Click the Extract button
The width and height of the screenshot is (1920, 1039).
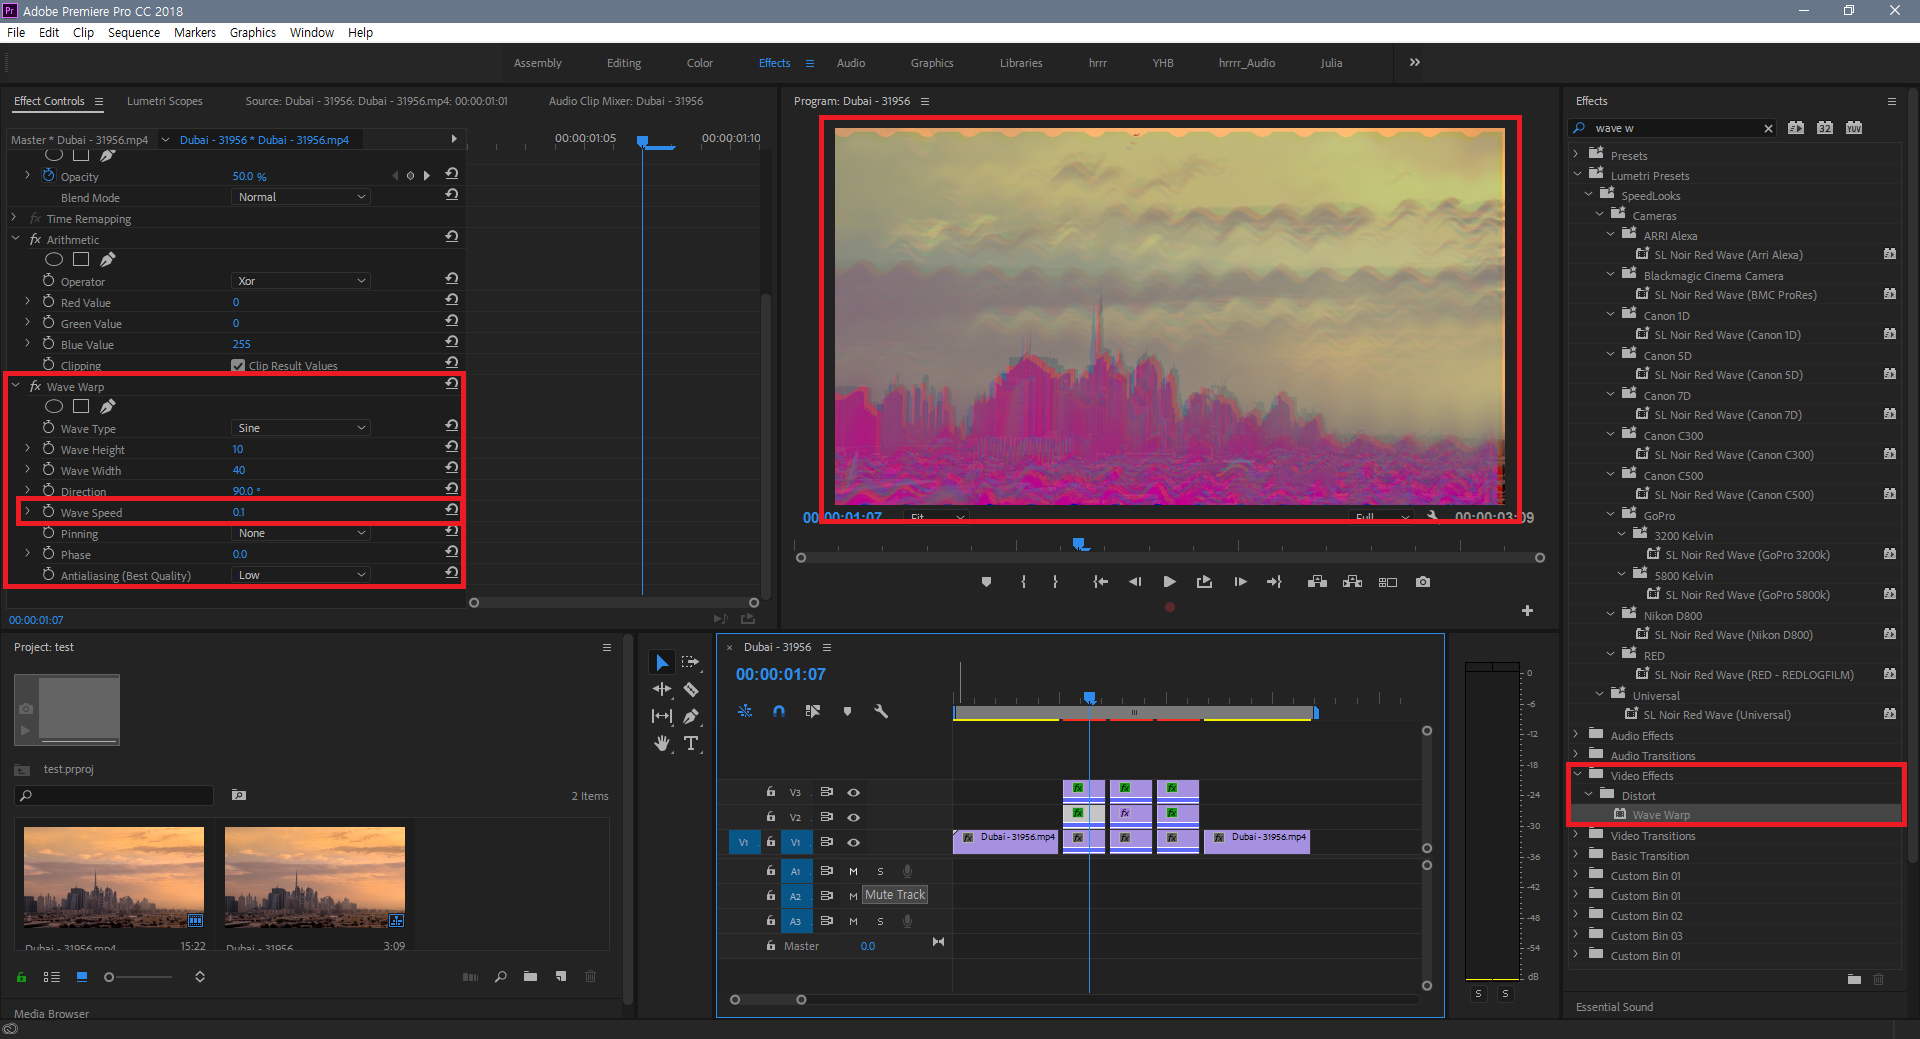coord(1352,582)
